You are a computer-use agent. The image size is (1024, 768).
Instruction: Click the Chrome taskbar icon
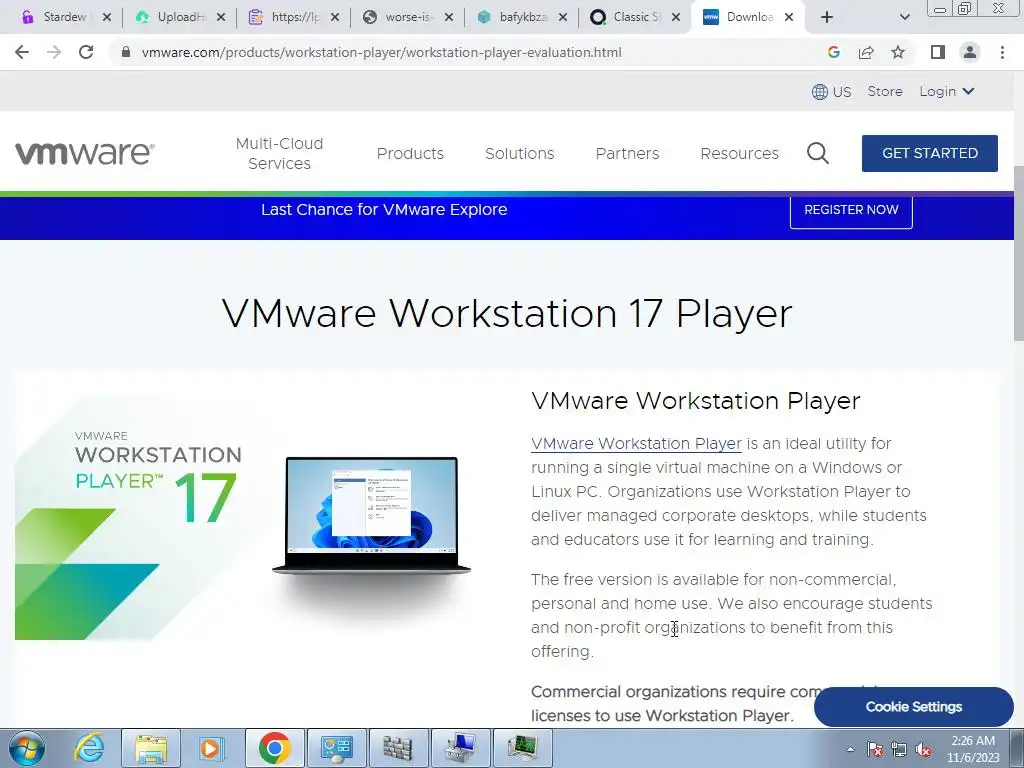coord(275,748)
